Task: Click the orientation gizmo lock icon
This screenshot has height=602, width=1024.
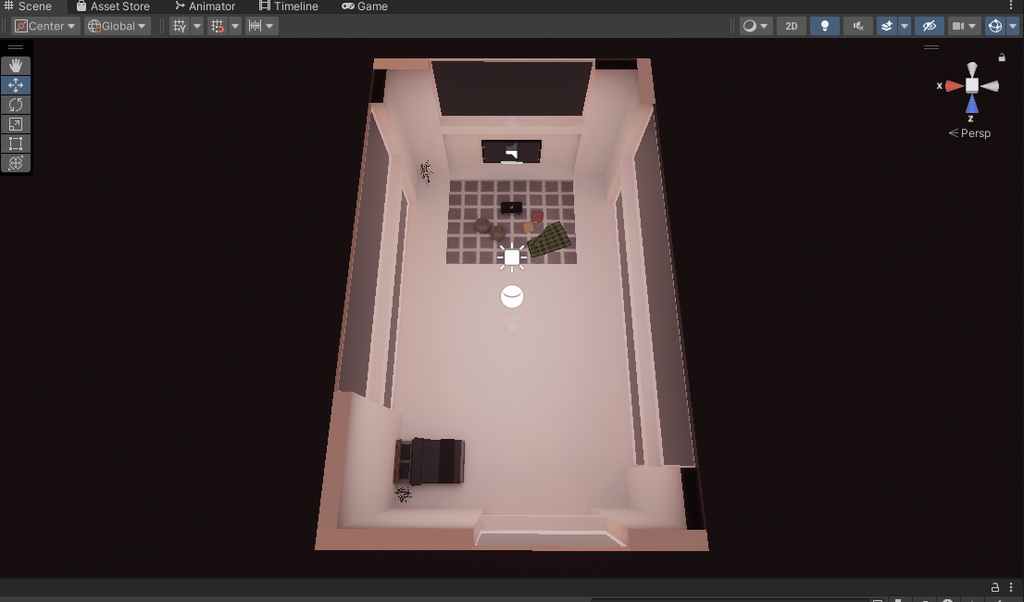Action: (1002, 57)
